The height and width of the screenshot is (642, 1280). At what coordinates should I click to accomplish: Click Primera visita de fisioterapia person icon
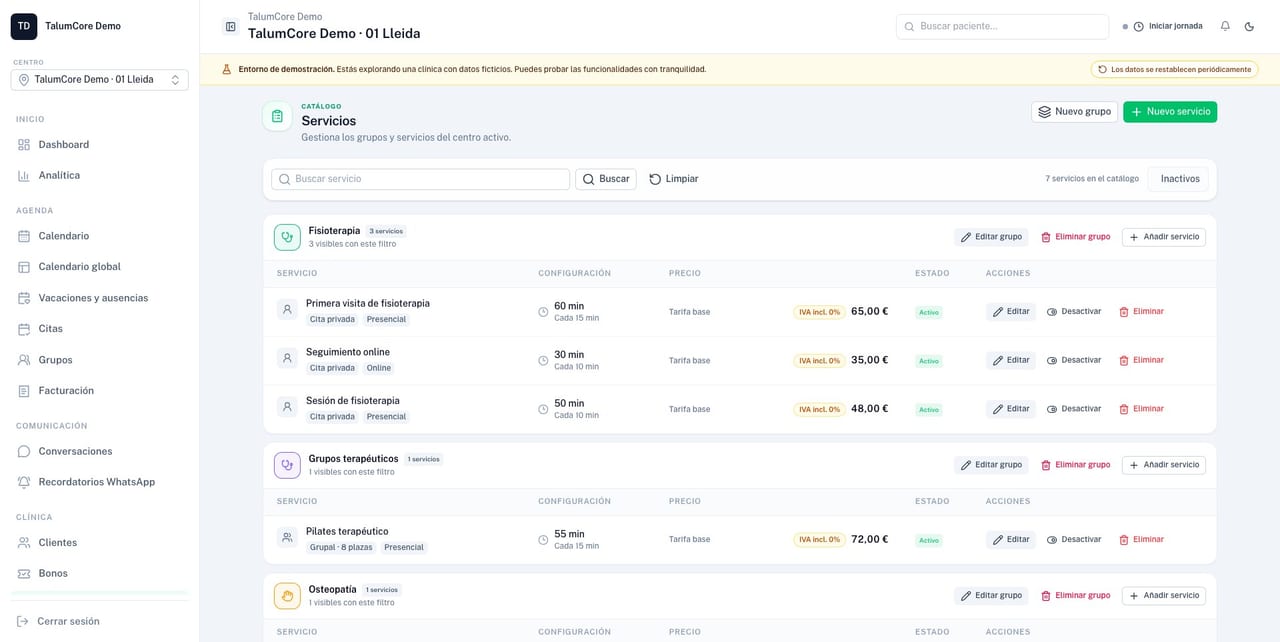pos(287,310)
